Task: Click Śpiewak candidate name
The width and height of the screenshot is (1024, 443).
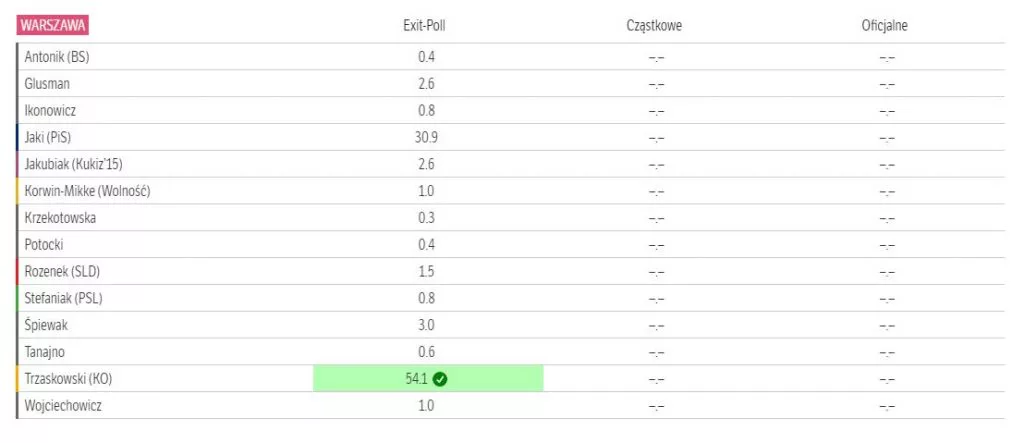Action: [46, 325]
